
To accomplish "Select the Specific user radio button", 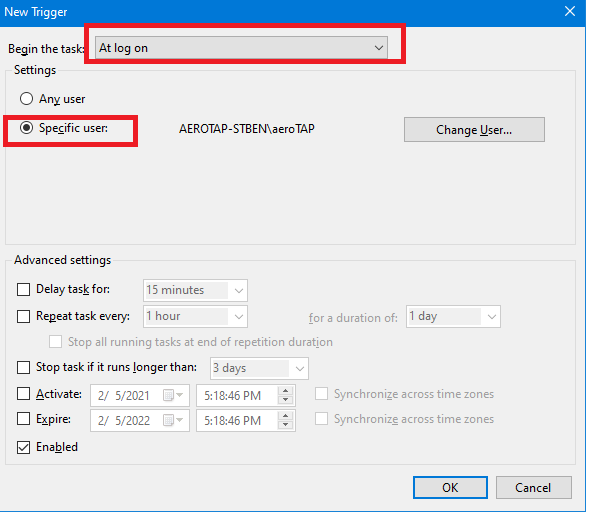I will [26, 128].
